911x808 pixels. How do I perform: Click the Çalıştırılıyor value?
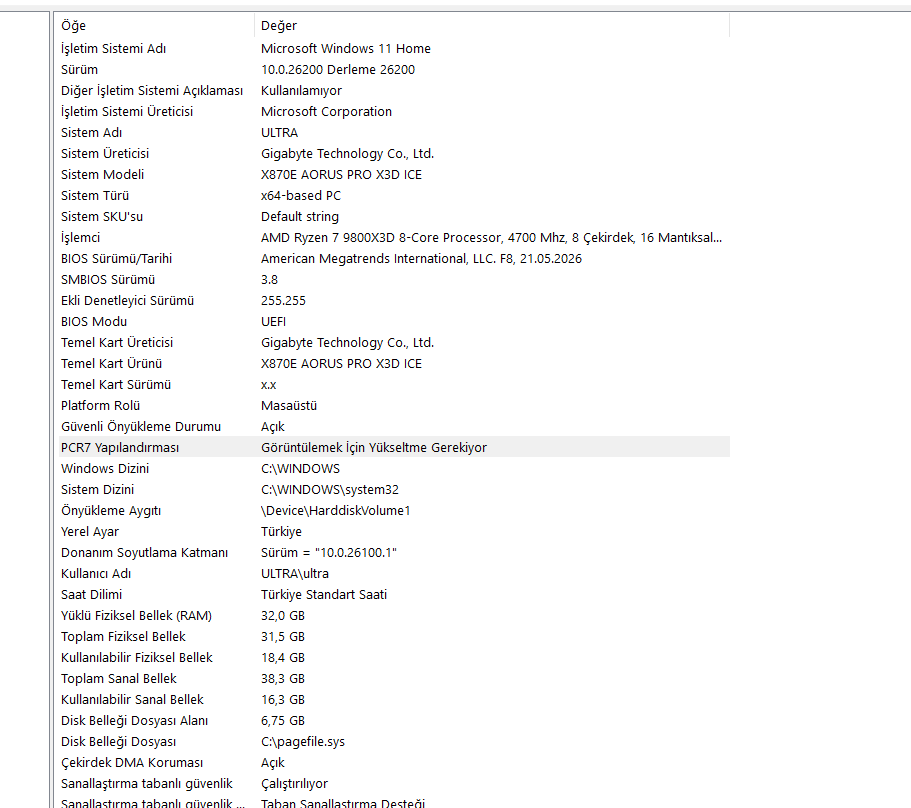[294, 784]
